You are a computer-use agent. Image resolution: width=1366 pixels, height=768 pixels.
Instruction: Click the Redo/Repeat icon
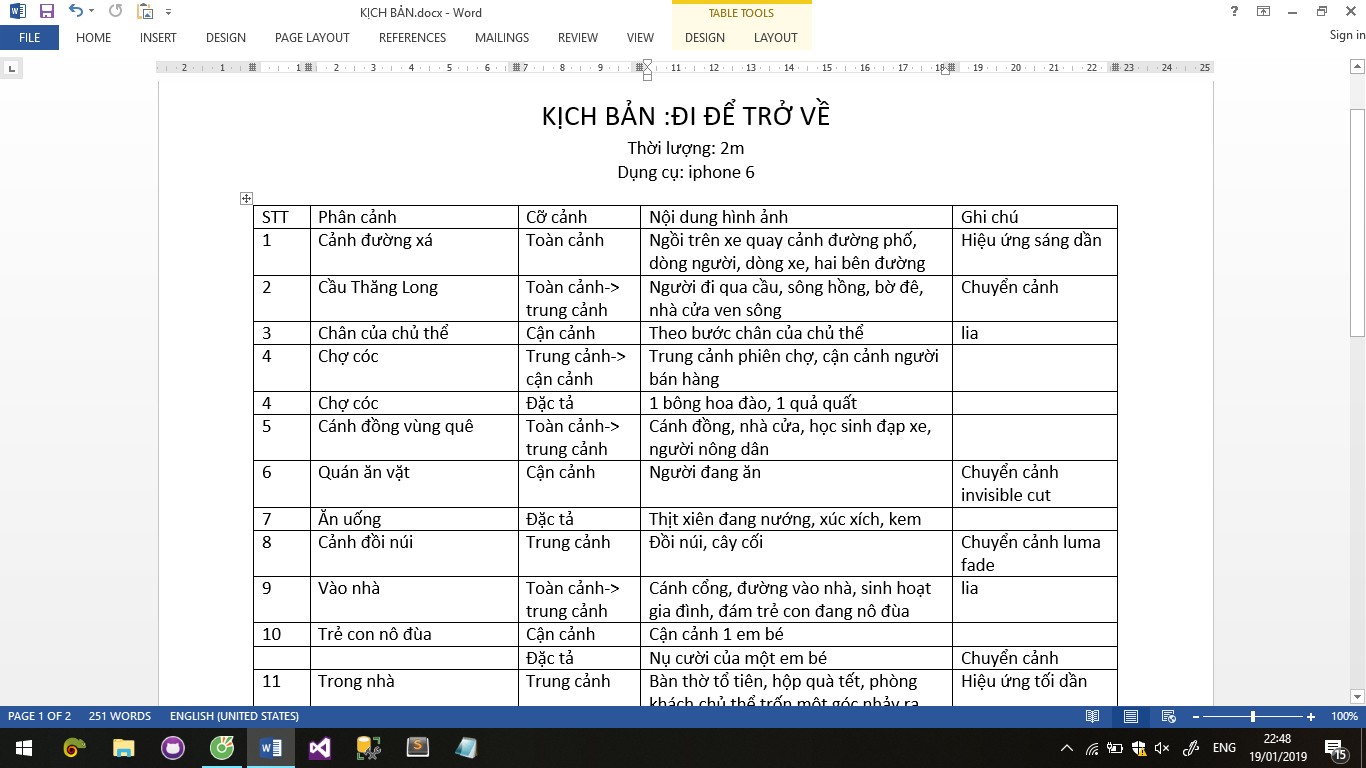point(115,12)
